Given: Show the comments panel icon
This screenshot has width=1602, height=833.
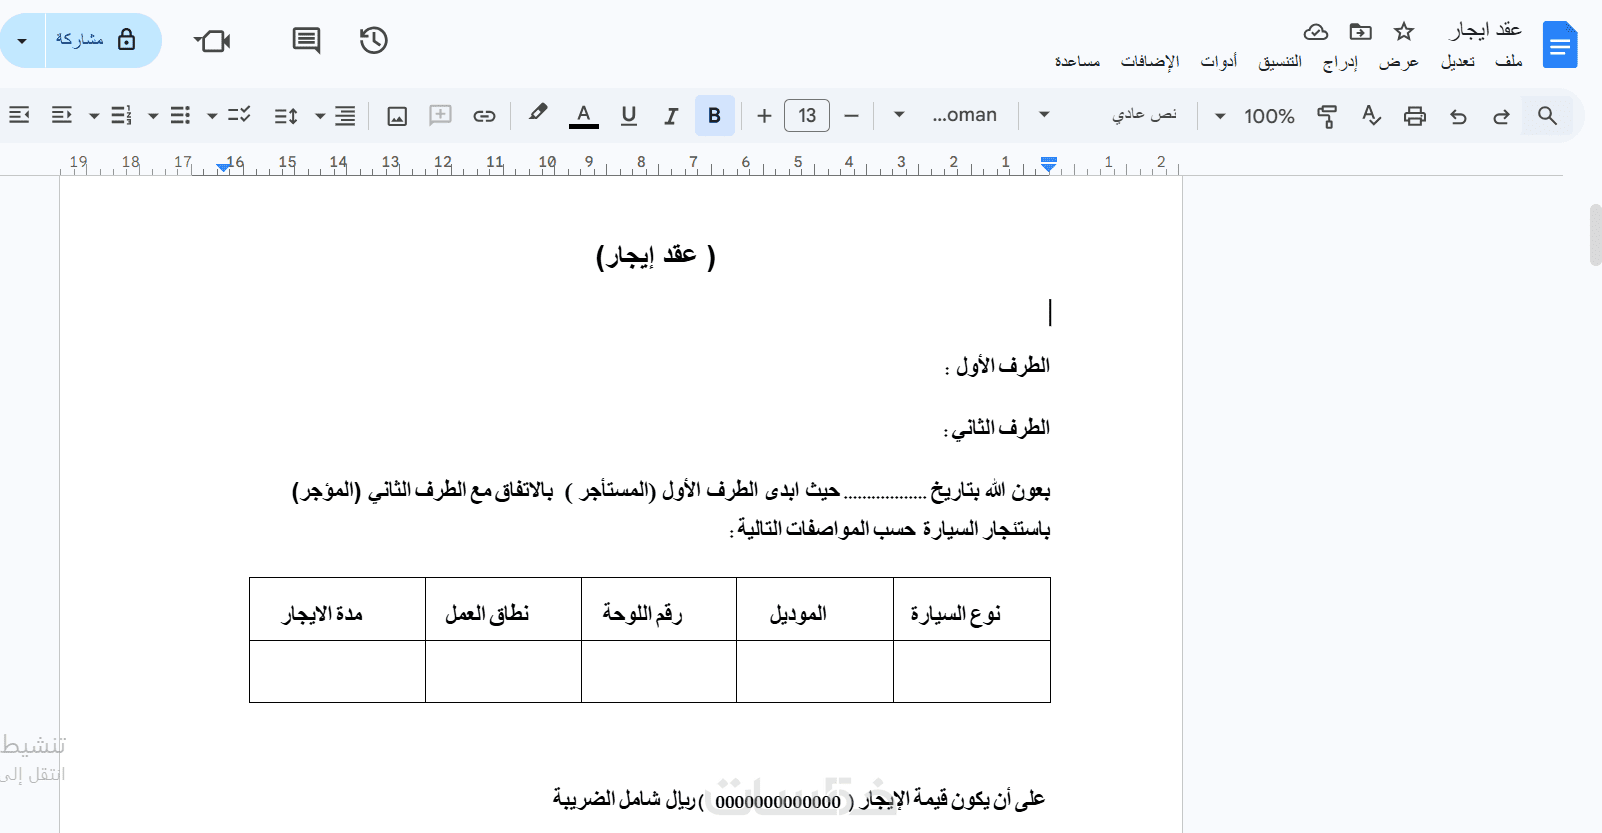Looking at the screenshot, I should [306, 40].
